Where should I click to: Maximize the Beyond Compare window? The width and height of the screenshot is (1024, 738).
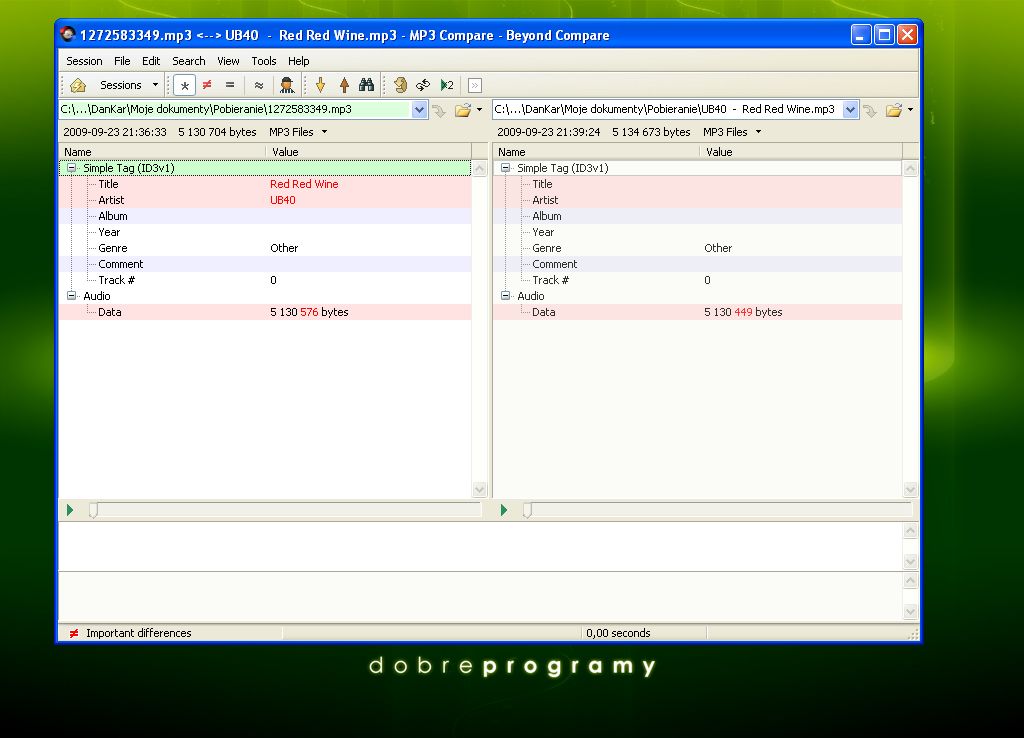tap(884, 35)
